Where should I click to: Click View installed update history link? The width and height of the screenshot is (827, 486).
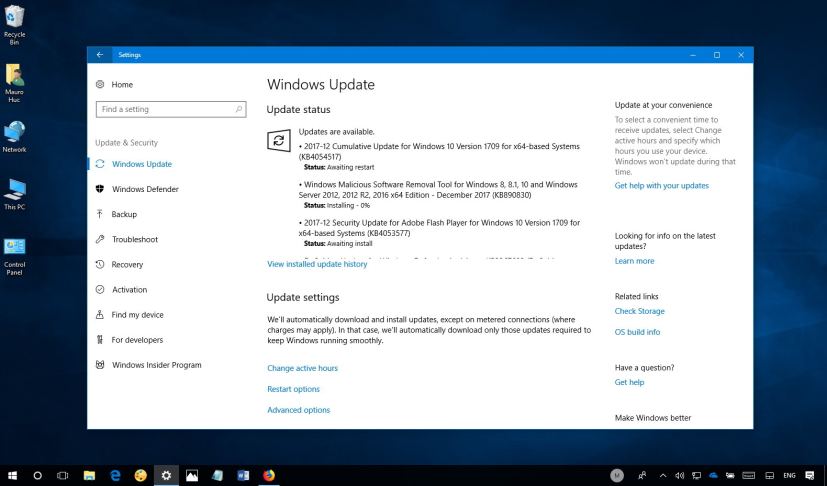(x=317, y=264)
